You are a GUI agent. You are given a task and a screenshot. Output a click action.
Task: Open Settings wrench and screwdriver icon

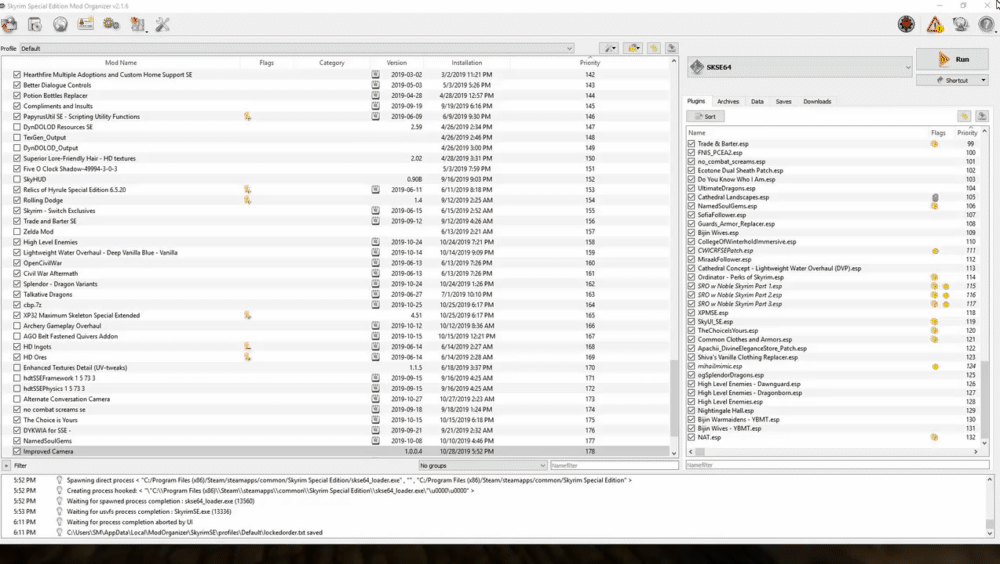pos(163,25)
